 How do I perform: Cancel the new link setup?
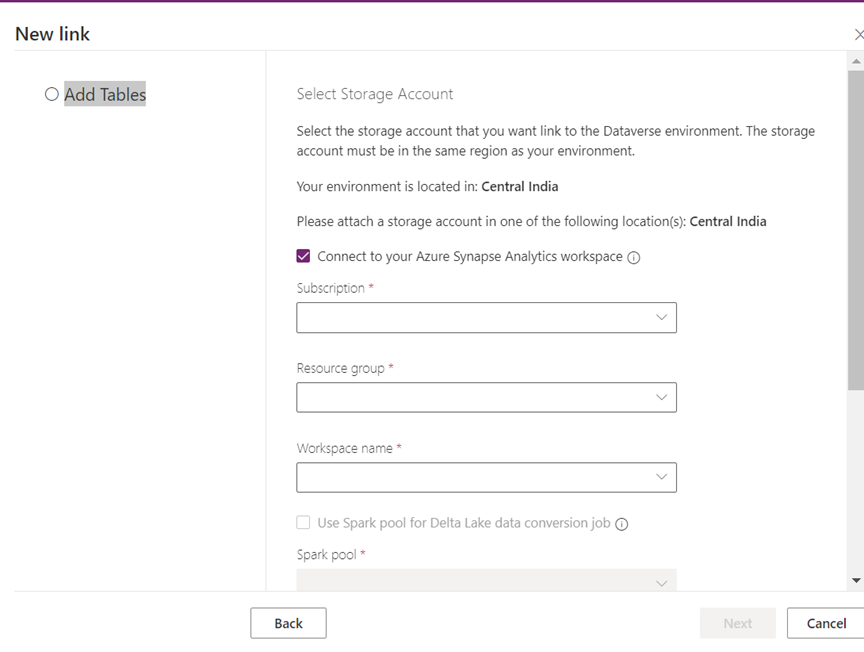point(825,623)
